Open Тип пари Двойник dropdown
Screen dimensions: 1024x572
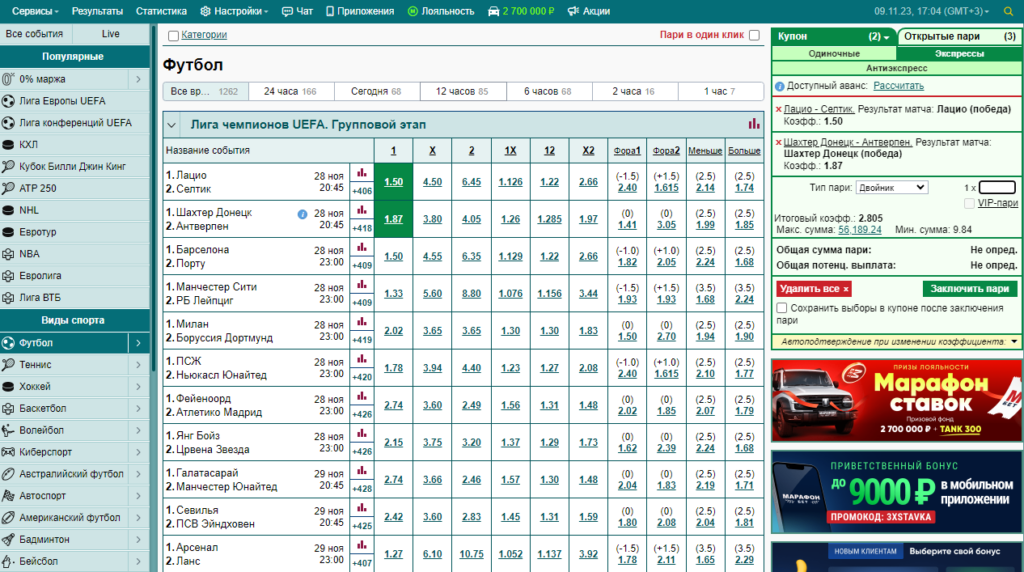click(x=891, y=187)
